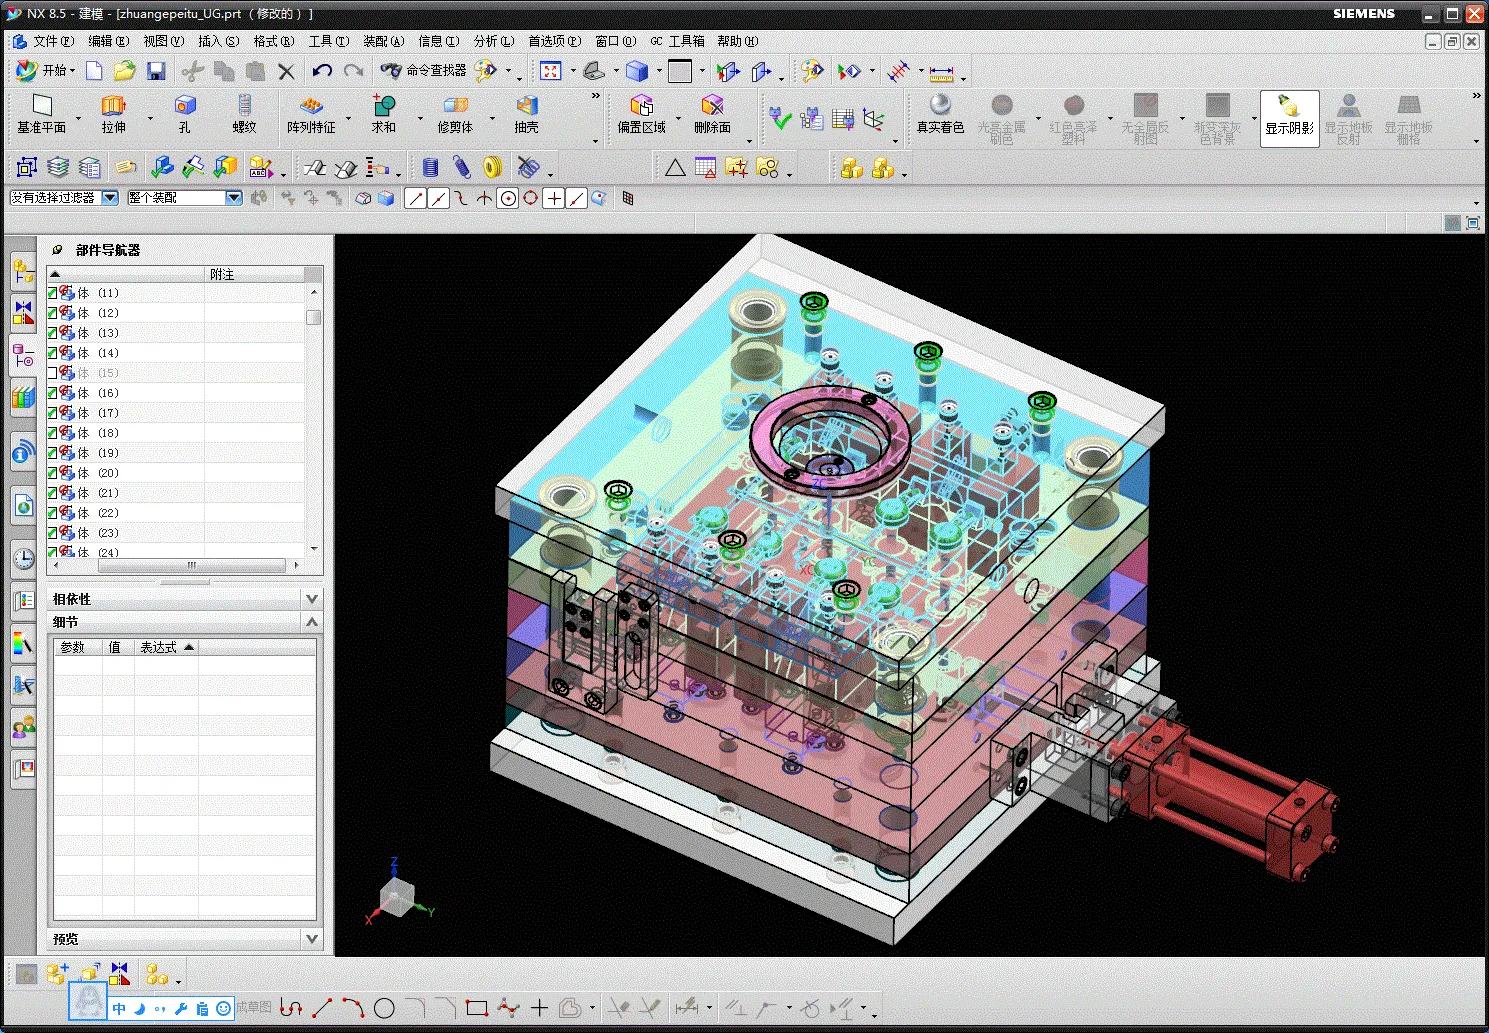Enable the unchecked 体 (15) checkbox
This screenshot has height=1033, width=1489.
pos(53,373)
